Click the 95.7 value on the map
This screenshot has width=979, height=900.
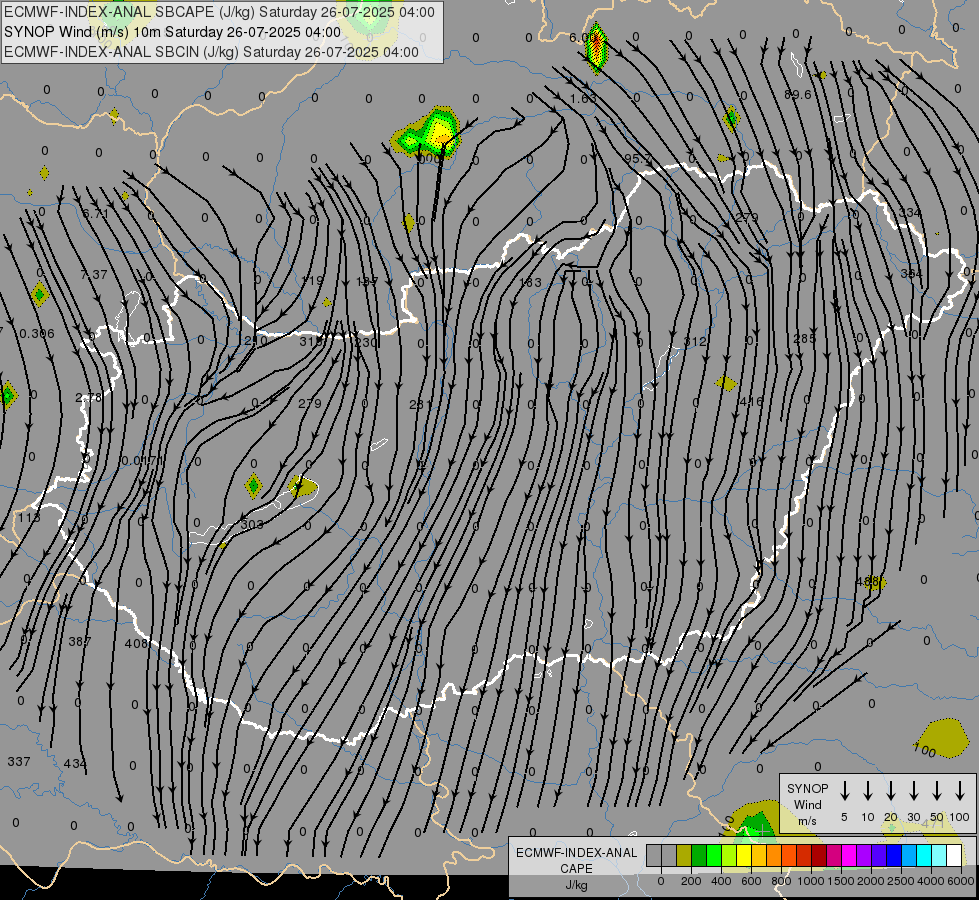tap(637, 159)
